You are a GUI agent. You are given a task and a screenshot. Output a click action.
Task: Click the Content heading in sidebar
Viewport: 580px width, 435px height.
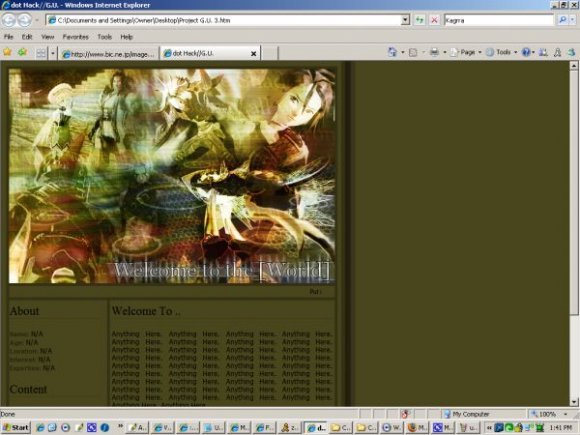(x=28, y=389)
